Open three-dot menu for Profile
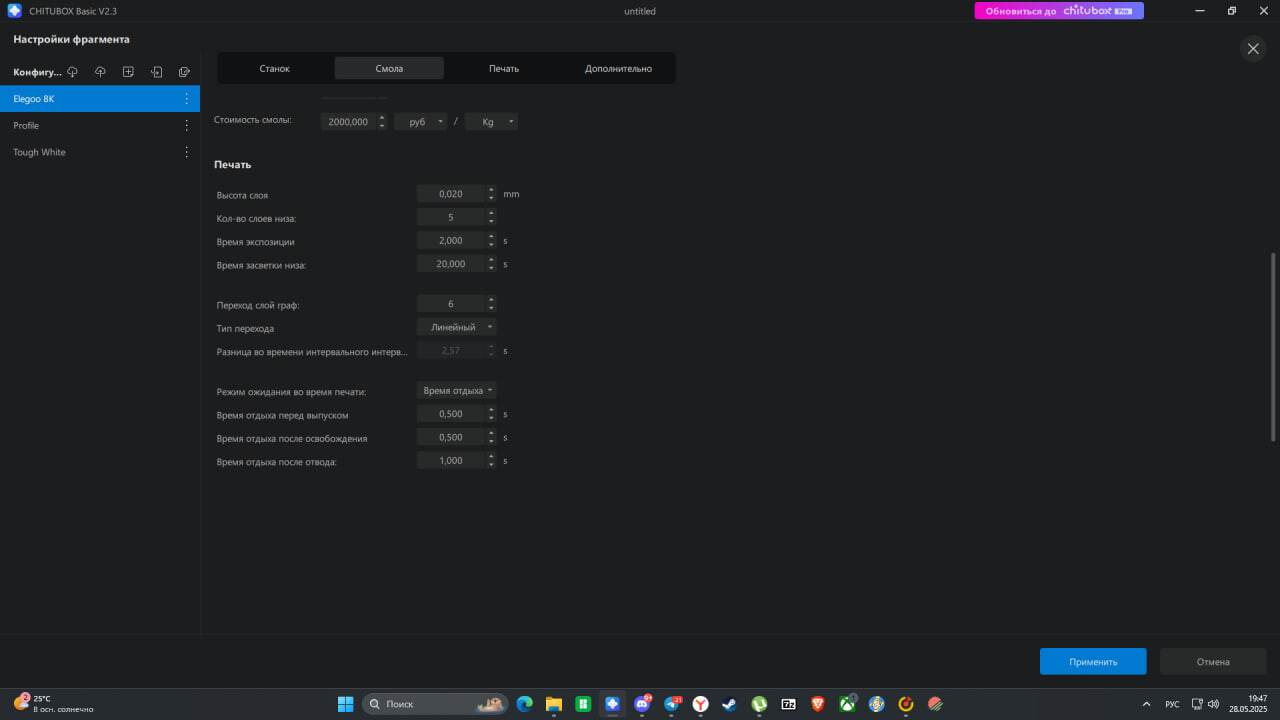The width and height of the screenshot is (1280, 720). 186,126
